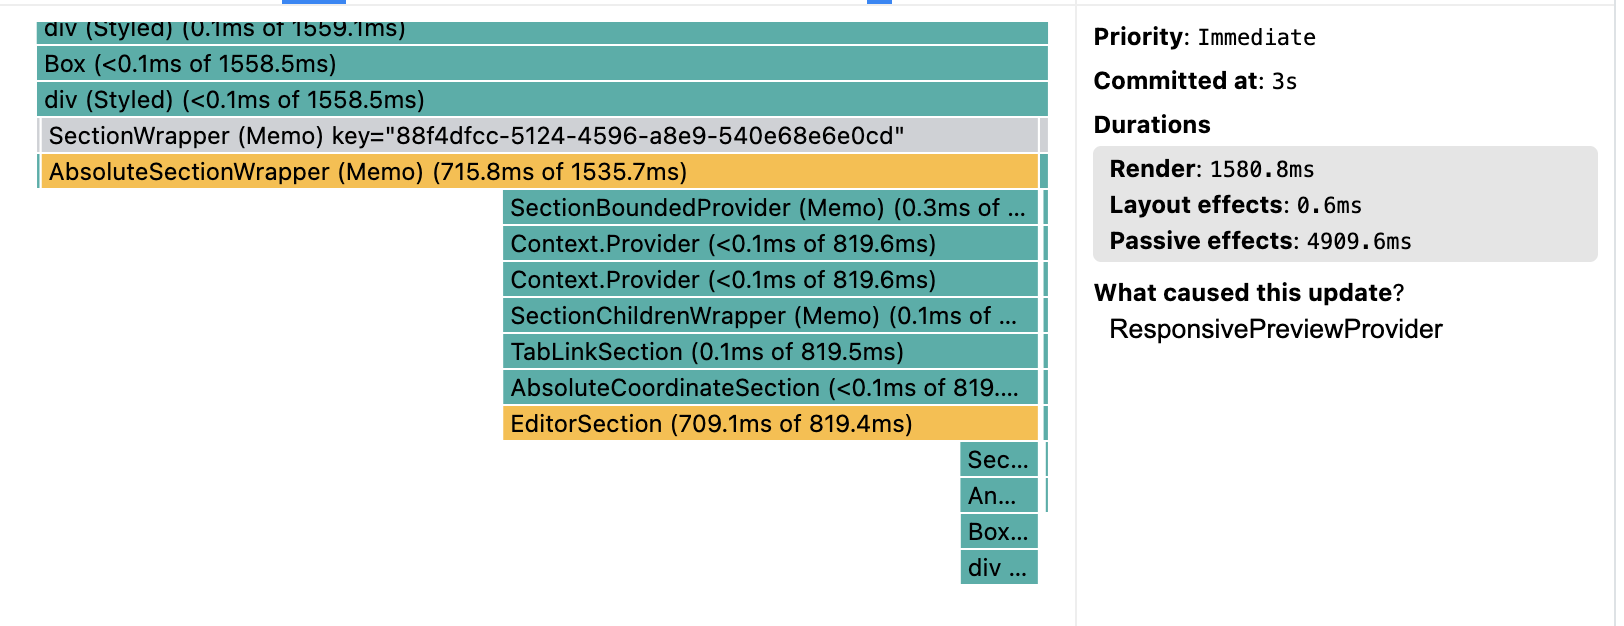1624x626 pixels.
Task: Click the TabLinkSection (0.1ms of 819.5ms) bar
Action: [x=770, y=352]
